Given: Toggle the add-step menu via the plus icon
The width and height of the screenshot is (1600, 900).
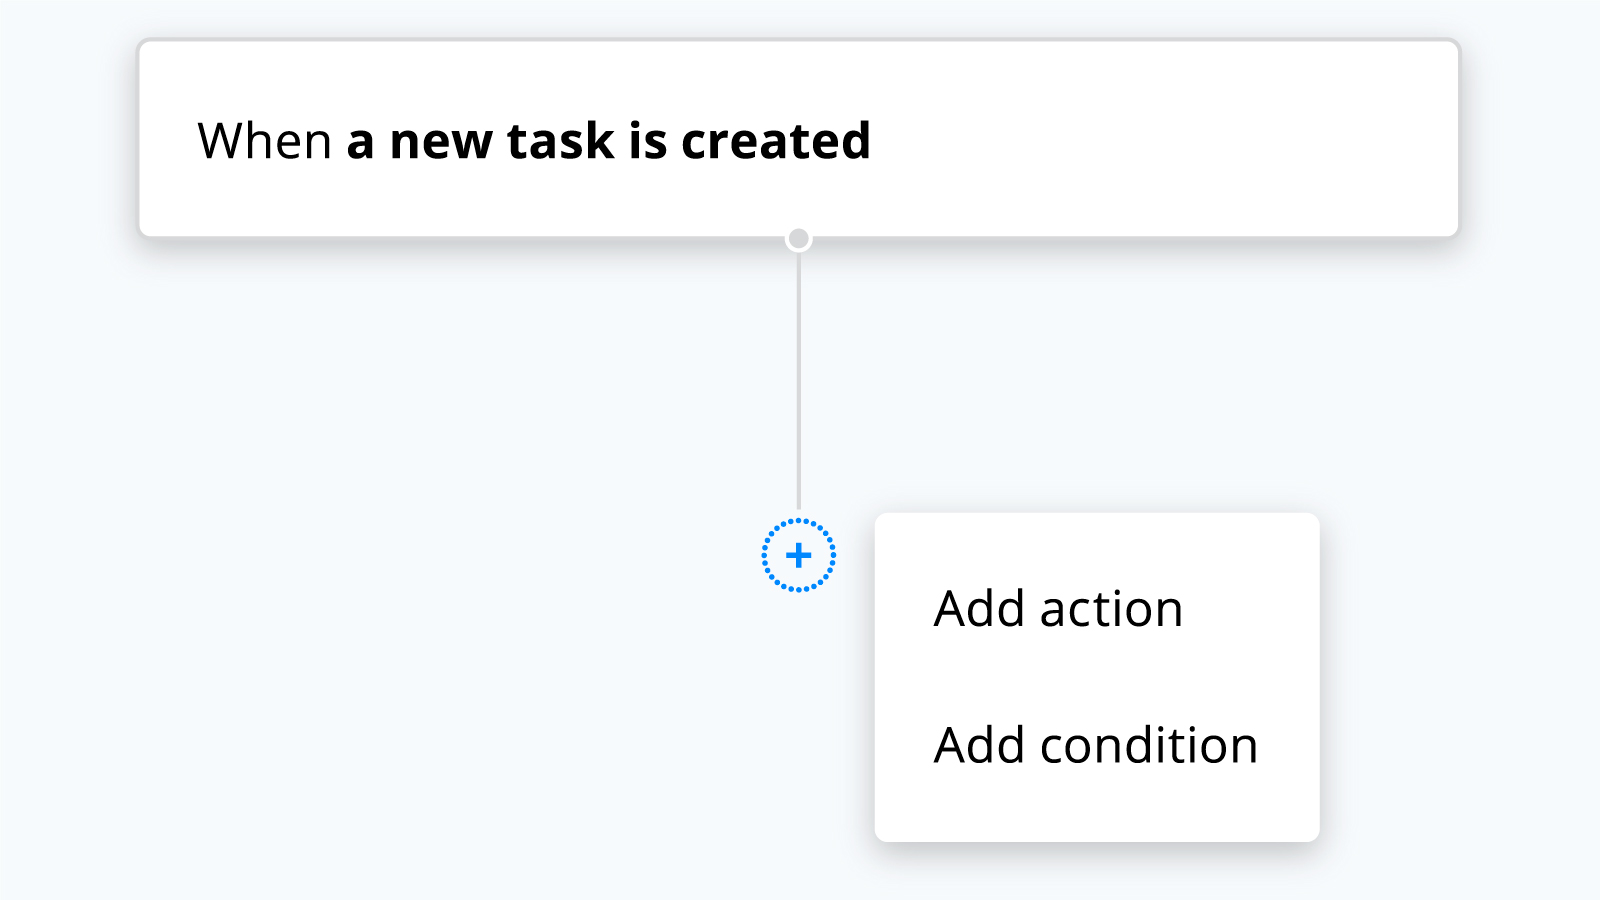Looking at the screenshot, I should (798, 555).
